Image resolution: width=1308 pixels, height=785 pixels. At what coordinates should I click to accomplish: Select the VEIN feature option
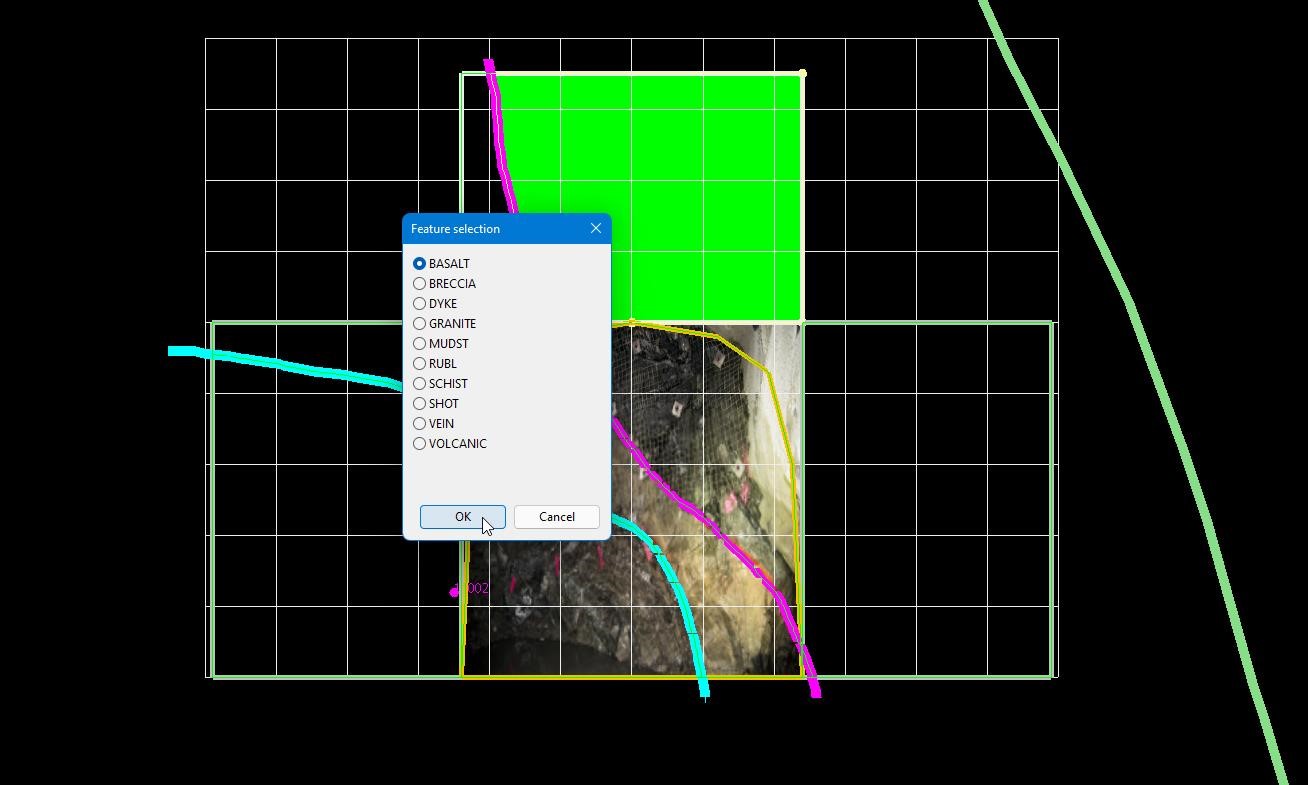coord(420,424)
